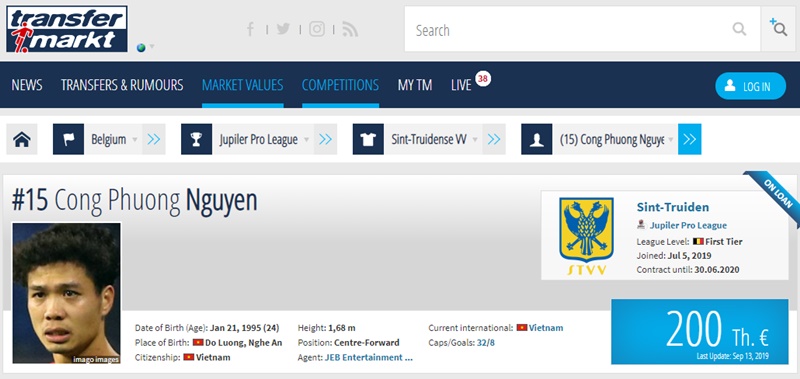Select Last Update: Sep 13, 2019 text
Image resolution: width=800 pixels, height=379 pixels.
pos(733,356)
